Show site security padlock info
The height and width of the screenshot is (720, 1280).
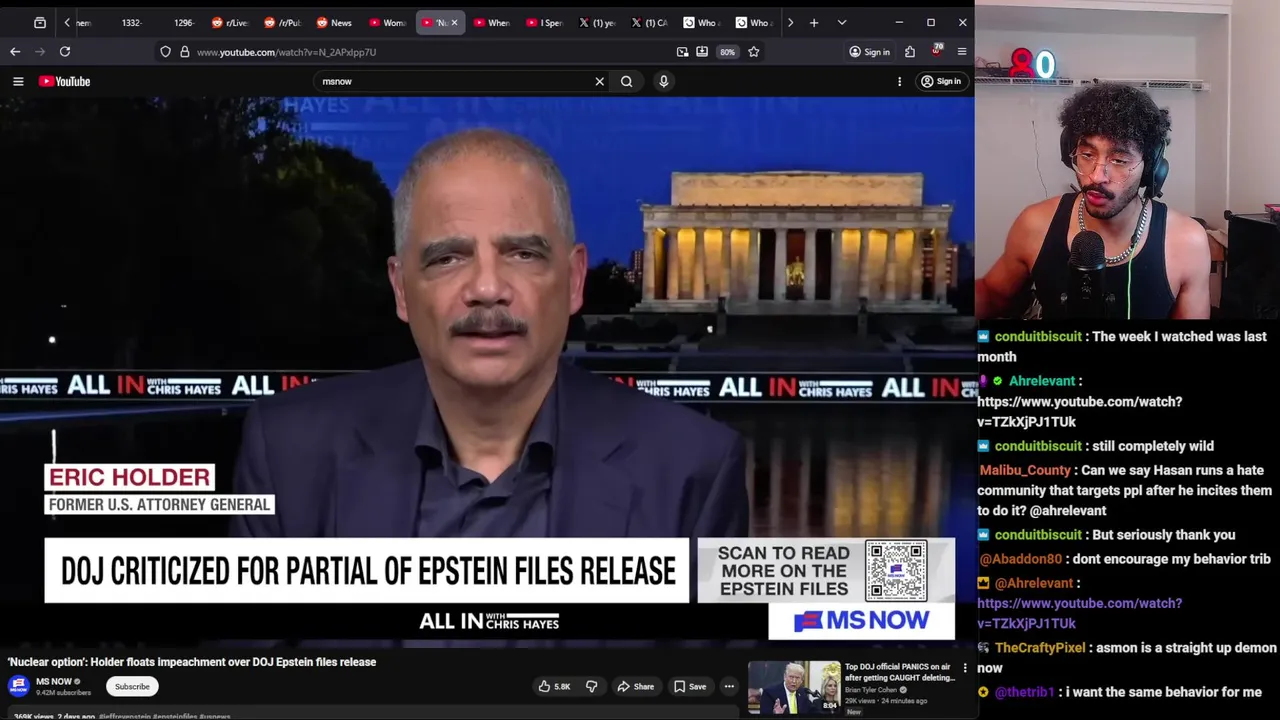184,51
